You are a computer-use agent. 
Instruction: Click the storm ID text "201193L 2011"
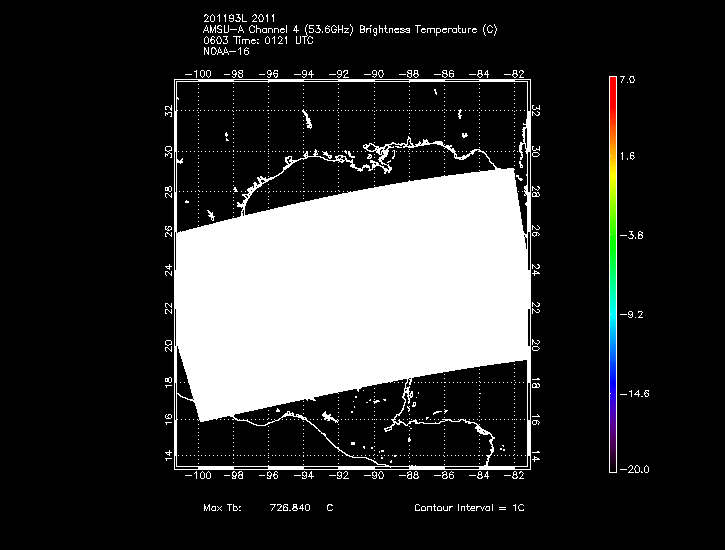tap(239, 18)
